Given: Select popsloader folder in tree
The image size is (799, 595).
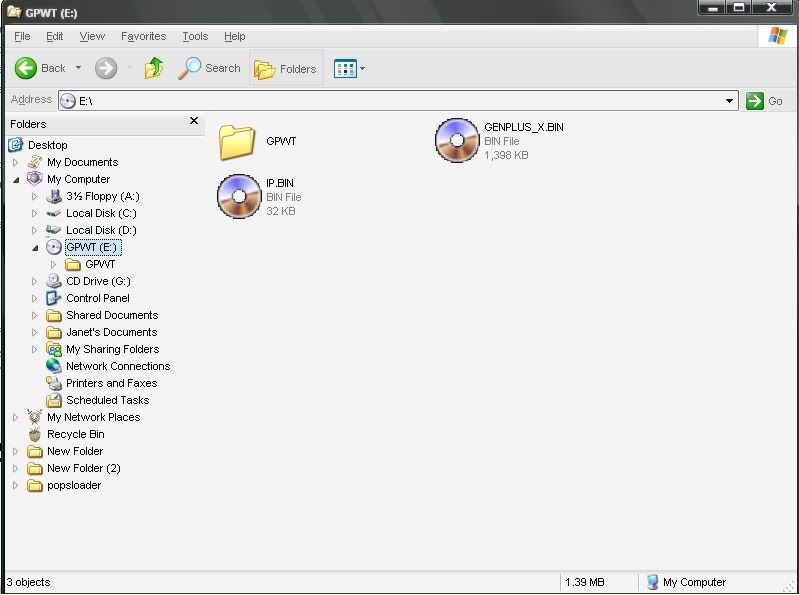Looking at the screenshot, I should tap(74, 485).
